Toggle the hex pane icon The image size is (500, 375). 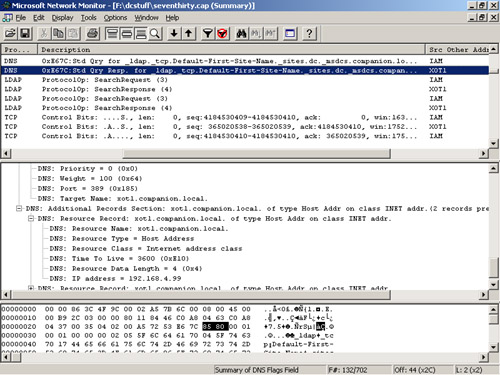click(141, 33)
